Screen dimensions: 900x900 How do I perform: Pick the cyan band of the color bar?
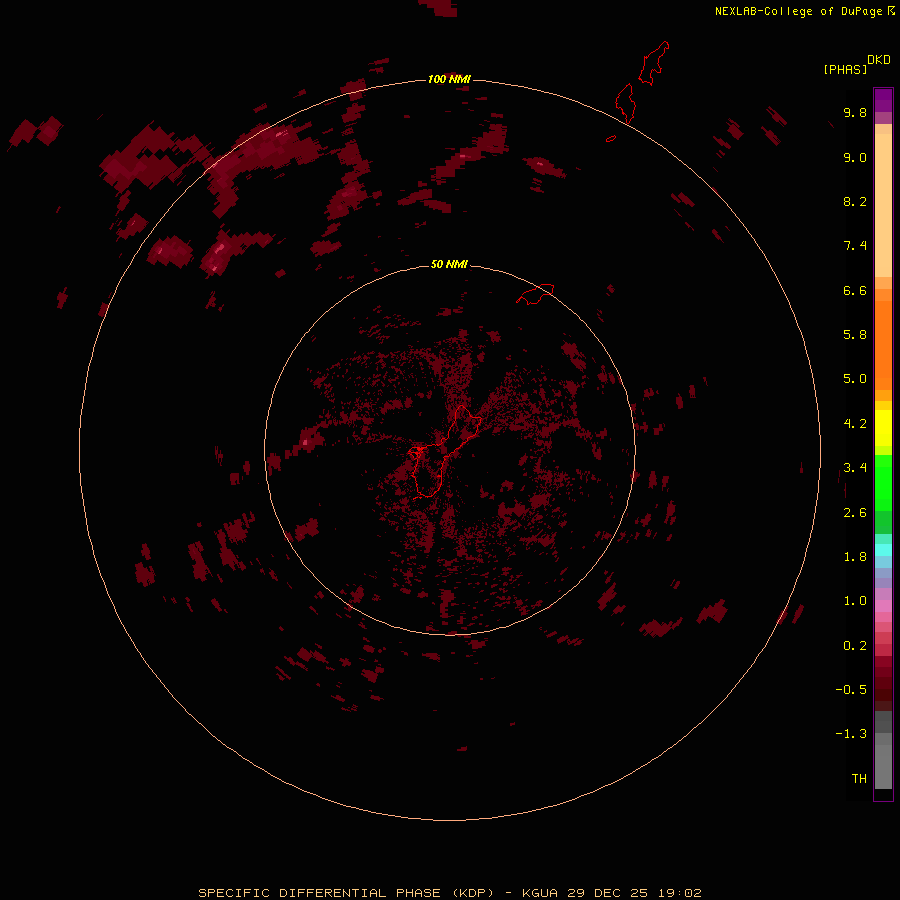pos(883,549)
